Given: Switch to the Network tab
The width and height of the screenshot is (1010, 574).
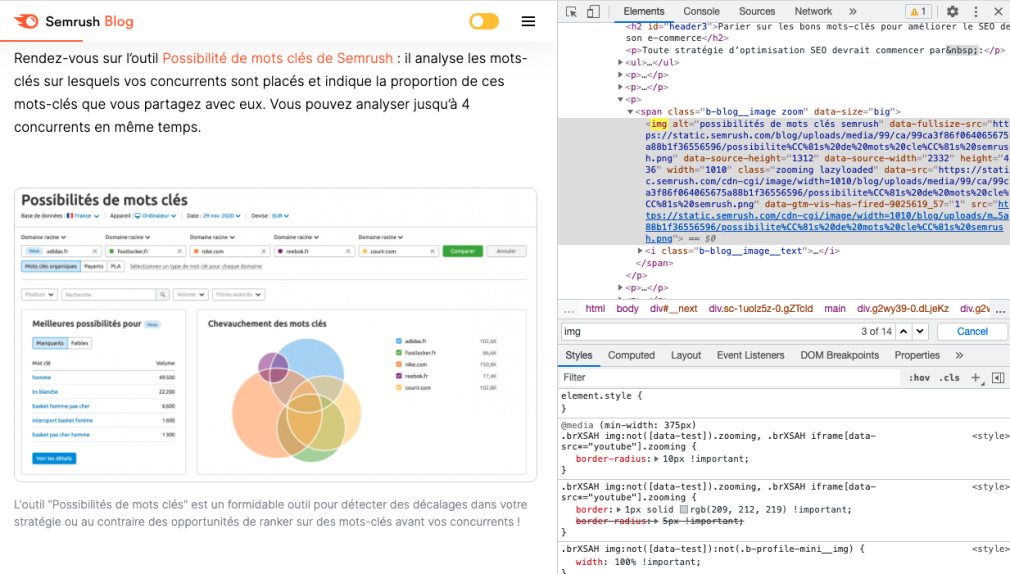Looking at the screenshot, I should [813, 11].
